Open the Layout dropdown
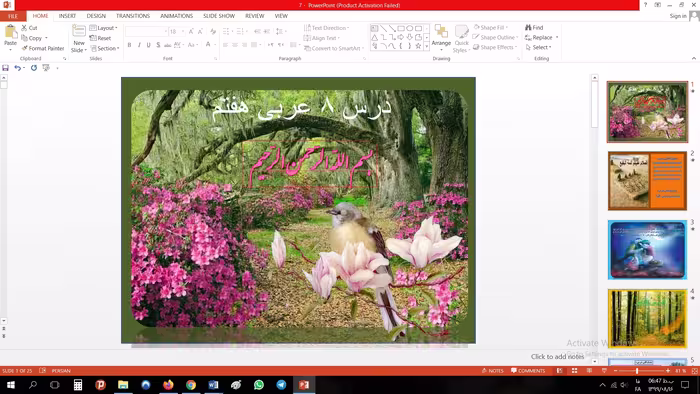This screenshot has height=394, width=700. [x=104, y=28]
